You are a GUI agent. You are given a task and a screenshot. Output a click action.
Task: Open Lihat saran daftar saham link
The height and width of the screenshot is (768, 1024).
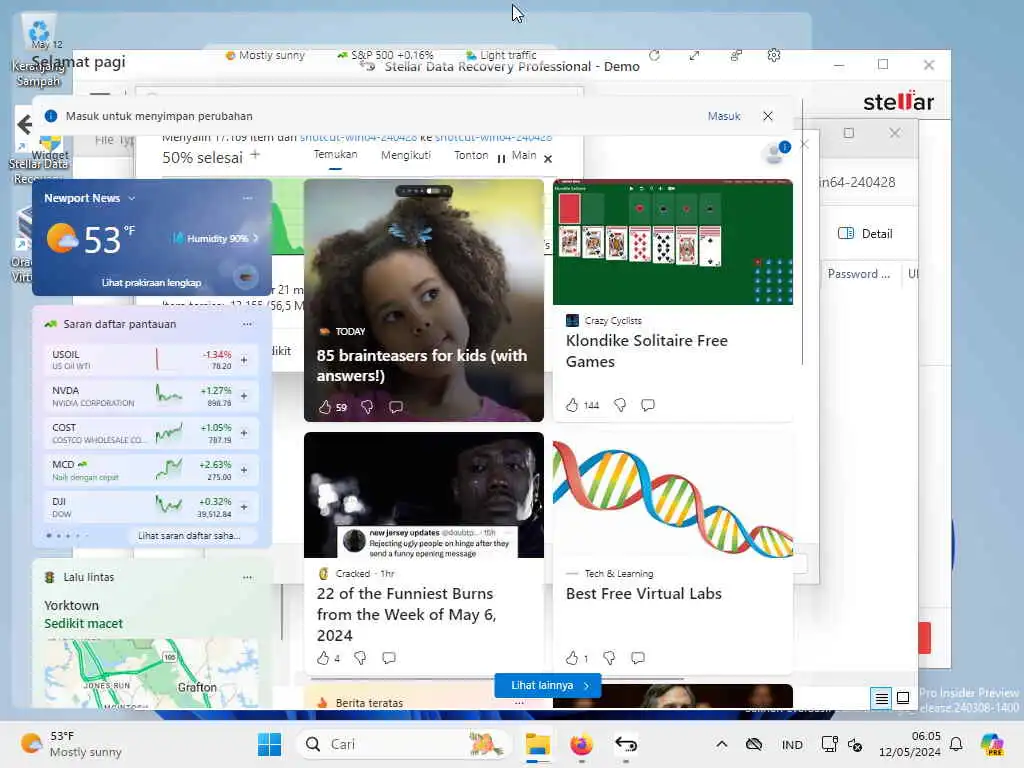click(x=189, y=536)
